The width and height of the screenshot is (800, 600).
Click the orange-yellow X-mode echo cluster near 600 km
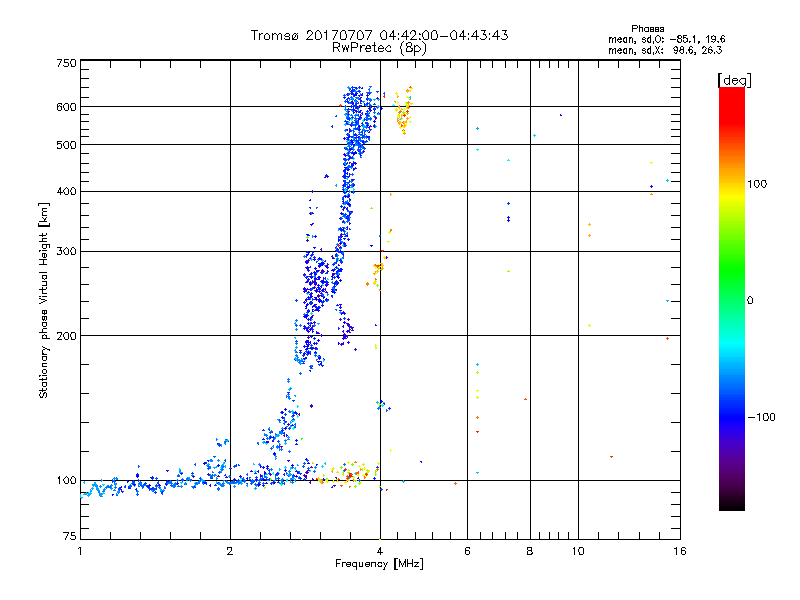point(404,110)
